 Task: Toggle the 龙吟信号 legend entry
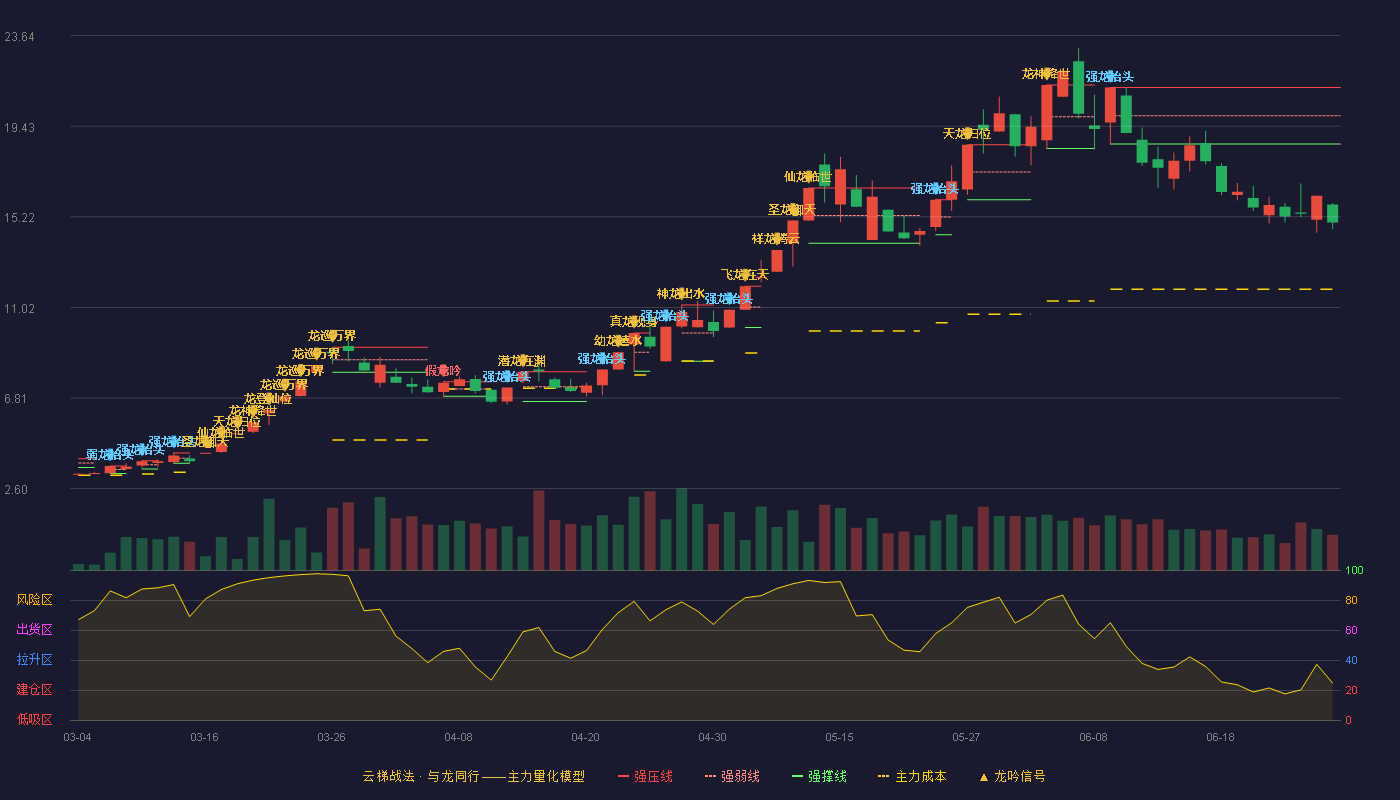tap(1012, 776)
